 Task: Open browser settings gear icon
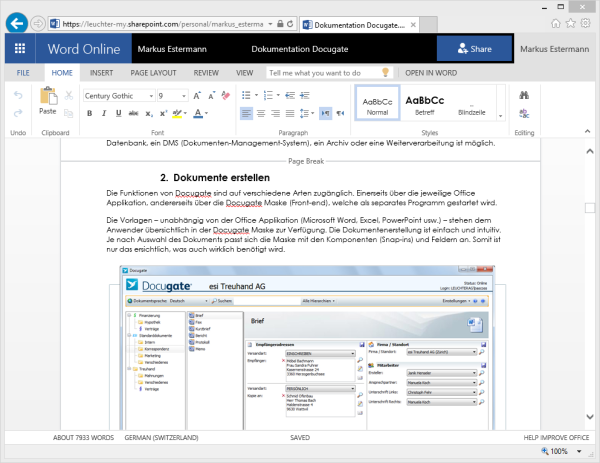585,23
